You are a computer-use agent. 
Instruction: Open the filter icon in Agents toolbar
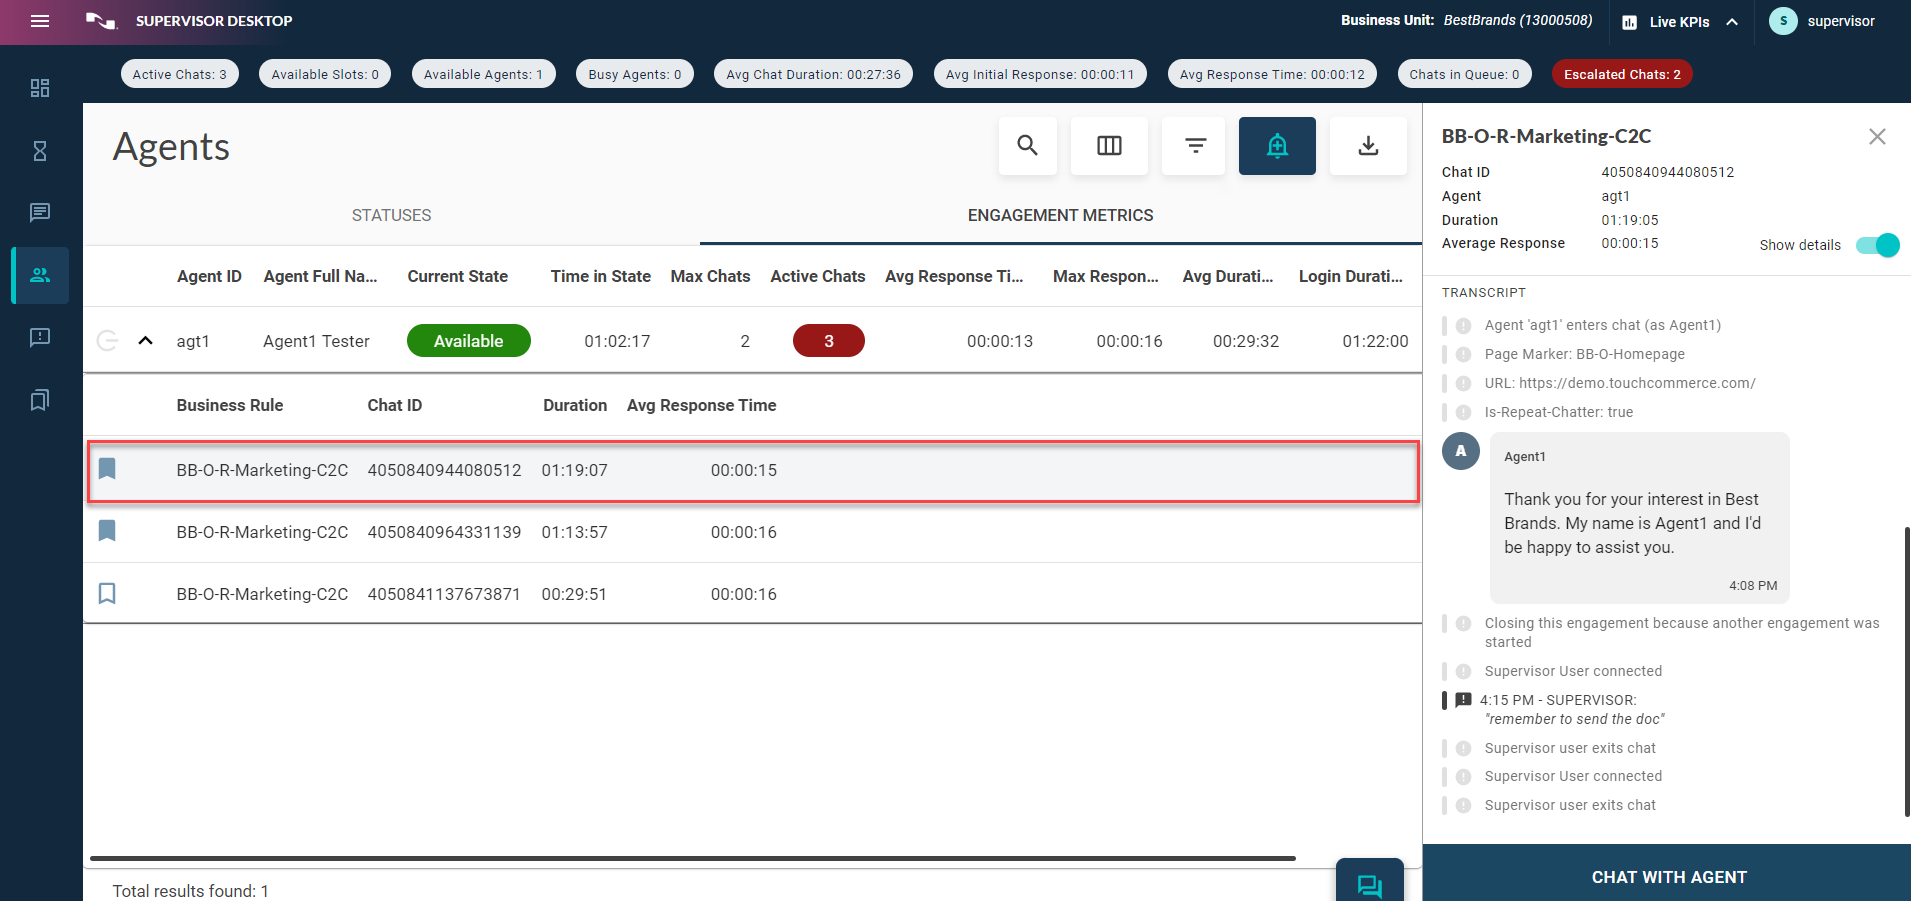point(1194,146)
